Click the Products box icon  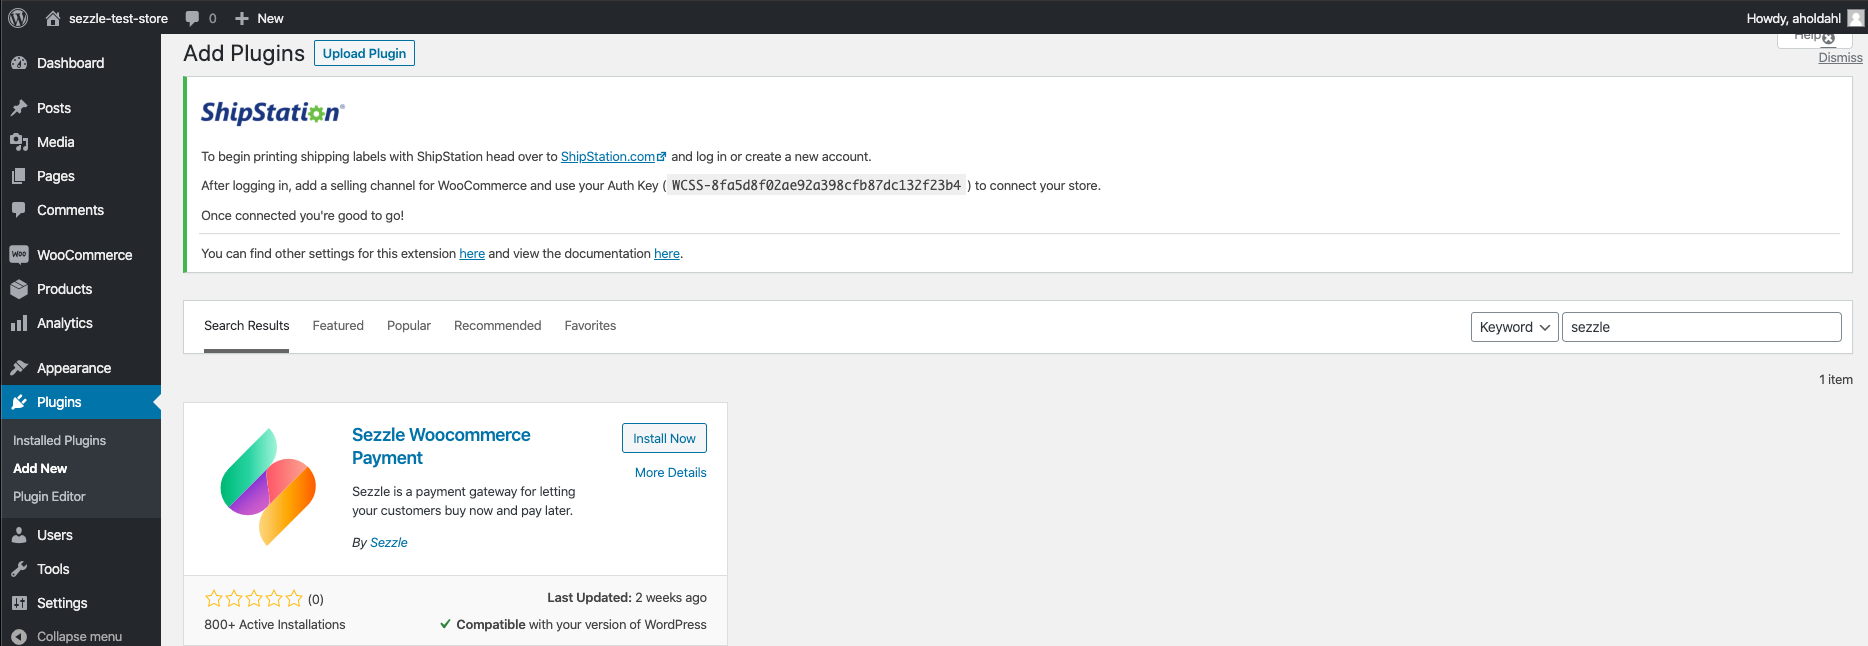(19, 289)
